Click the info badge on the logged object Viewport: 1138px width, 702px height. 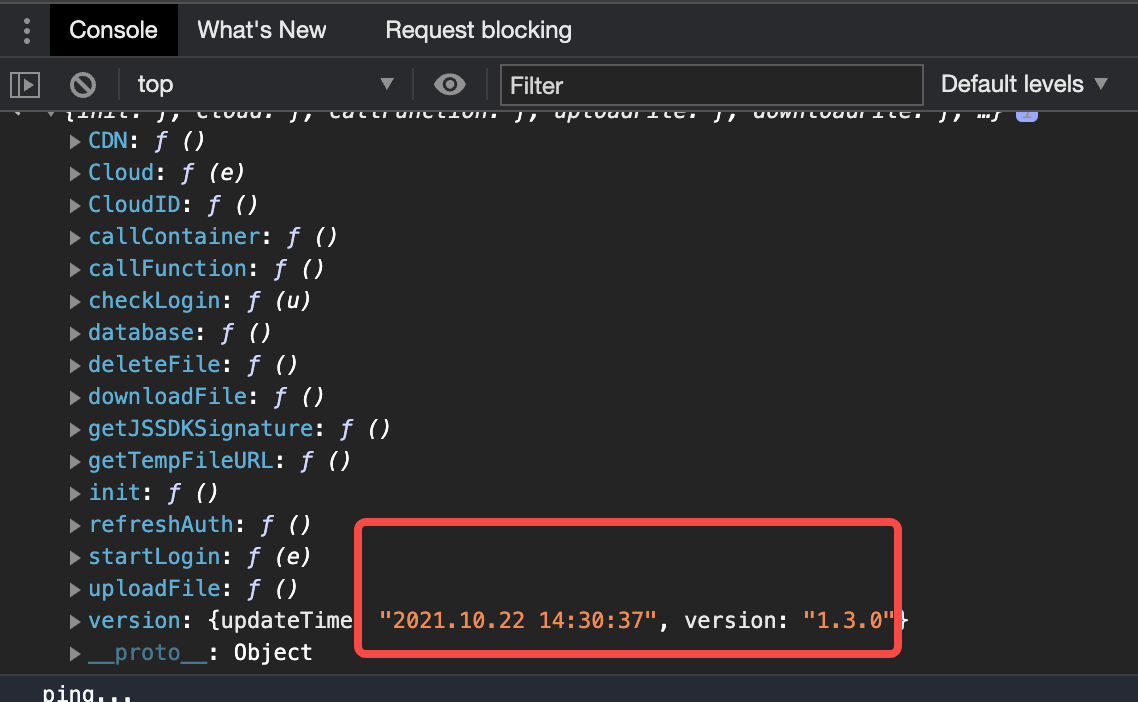(1027, 113)
